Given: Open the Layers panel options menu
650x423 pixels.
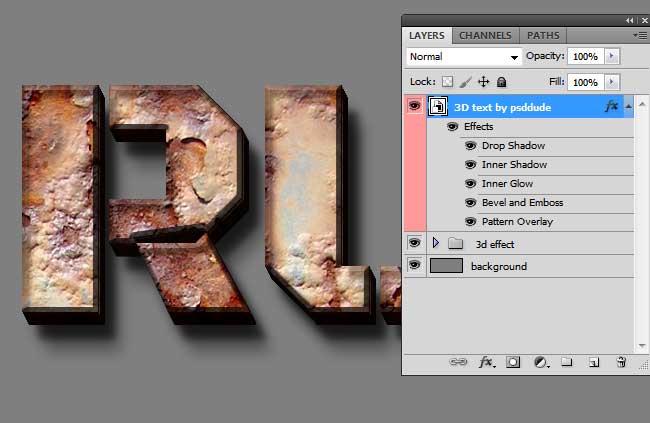Looking at the screenshot, I should [x=640, y=35].
